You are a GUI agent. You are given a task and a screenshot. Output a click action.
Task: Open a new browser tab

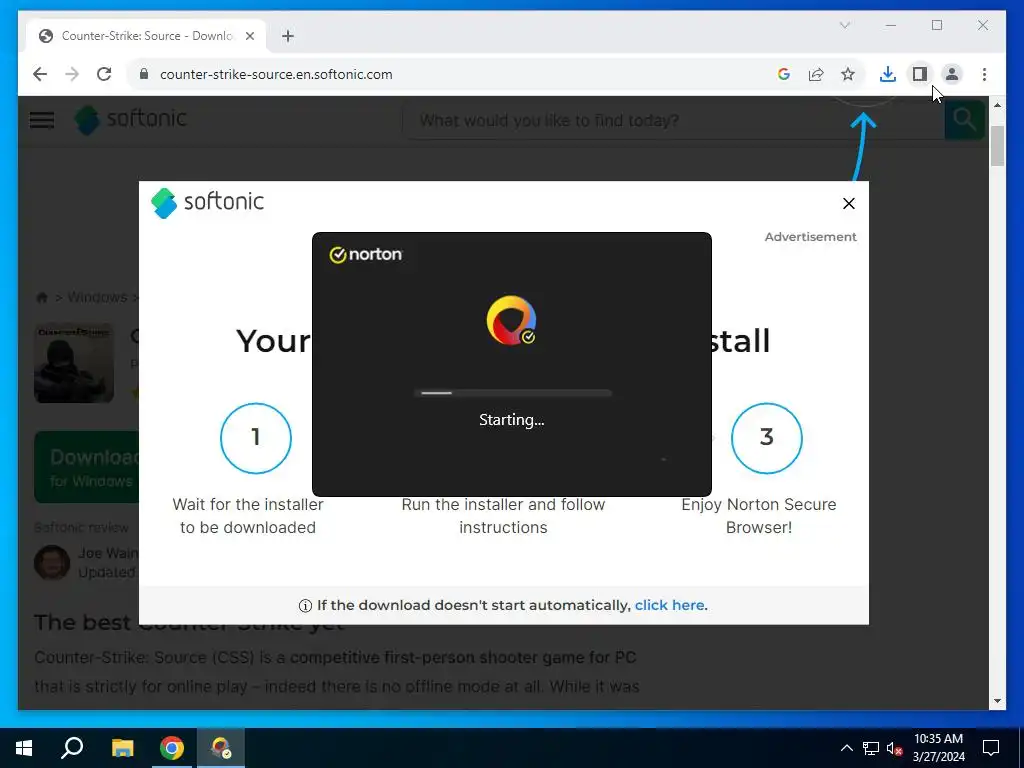pos(288,36)
